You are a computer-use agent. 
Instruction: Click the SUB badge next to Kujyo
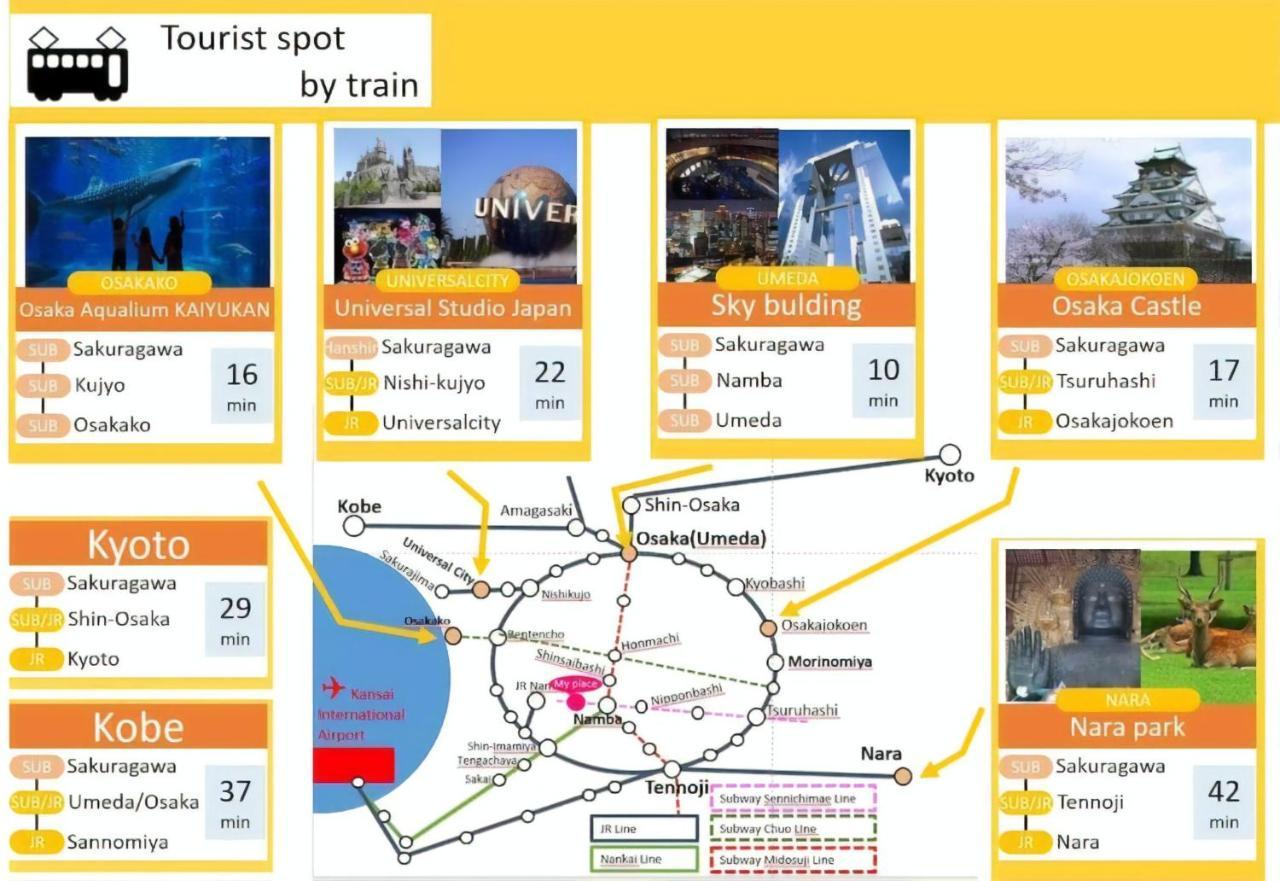(x=43, y=386)
